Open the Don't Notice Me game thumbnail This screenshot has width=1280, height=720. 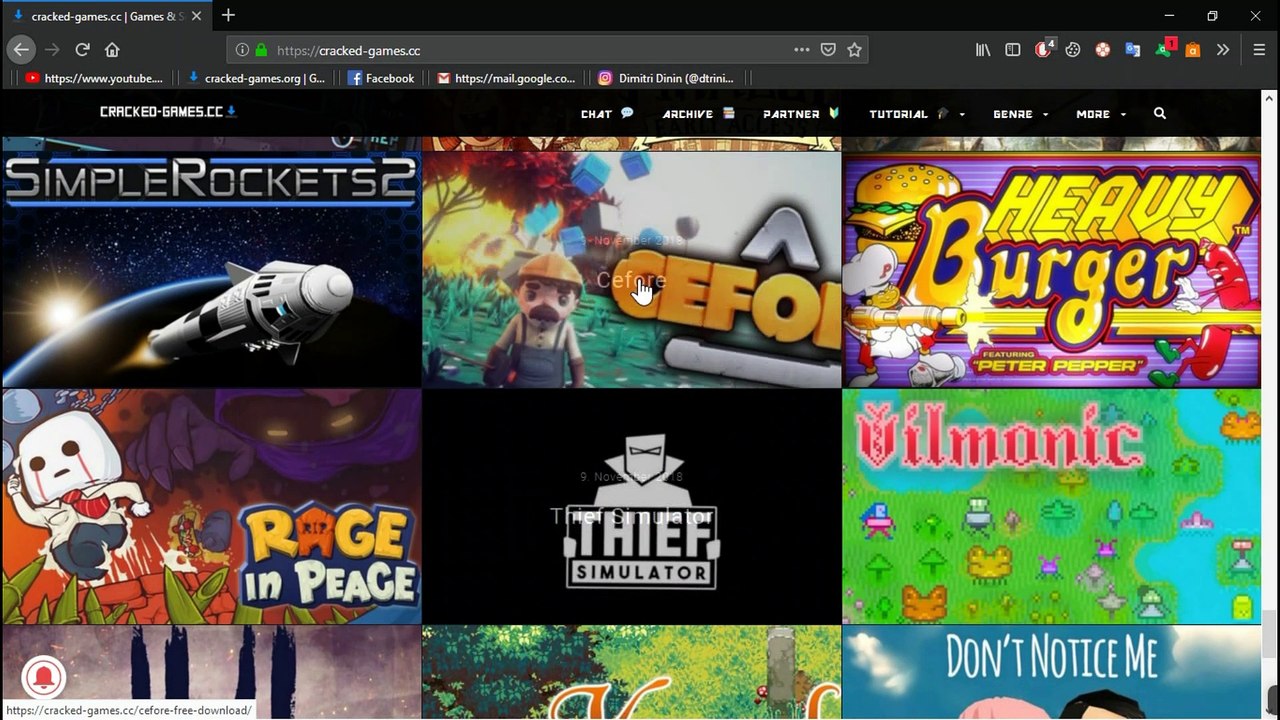[x=1052, y=673]
